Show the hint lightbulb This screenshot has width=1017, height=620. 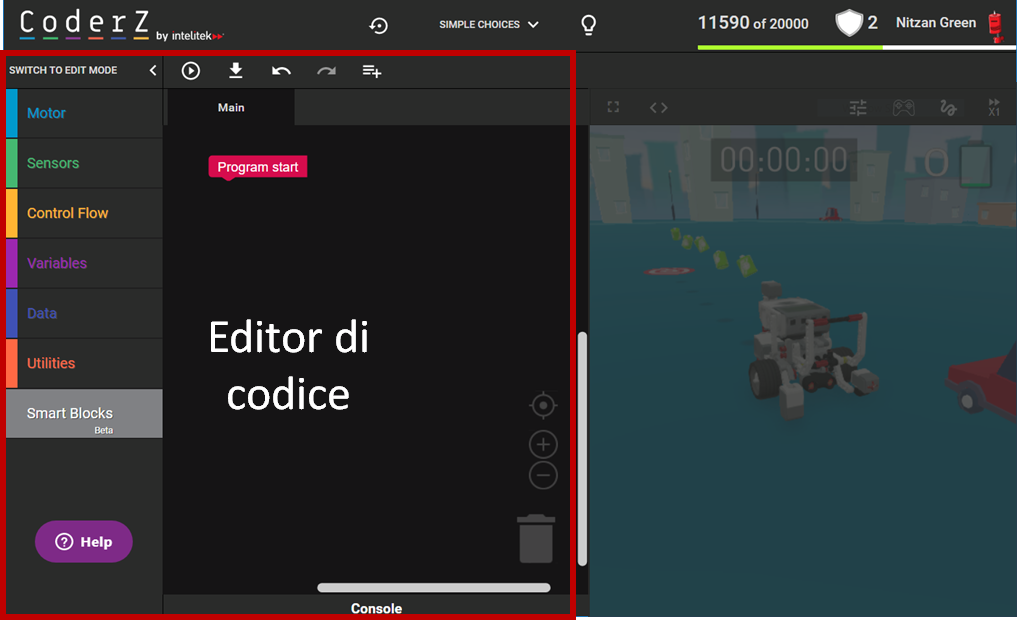pos(588,25)
